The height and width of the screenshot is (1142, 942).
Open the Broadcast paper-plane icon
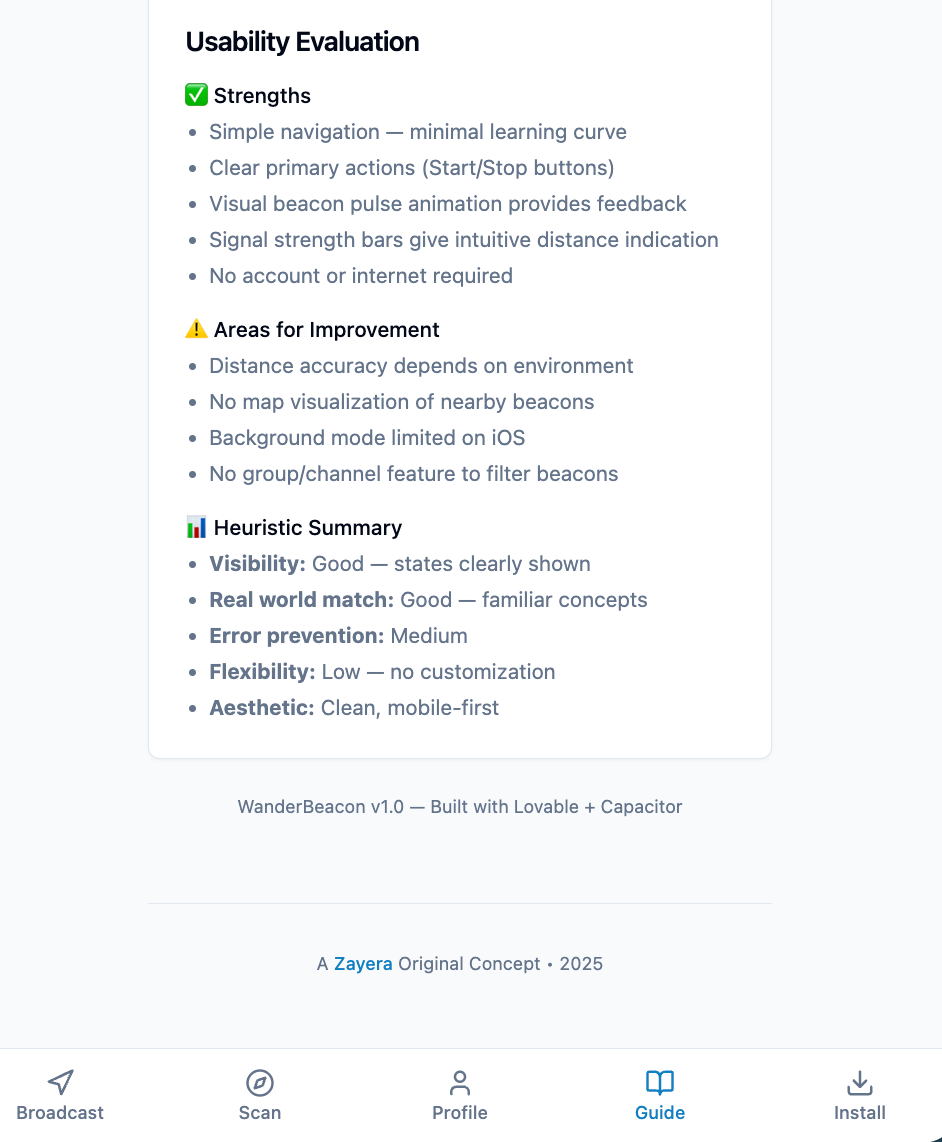tap(60, 1082)
